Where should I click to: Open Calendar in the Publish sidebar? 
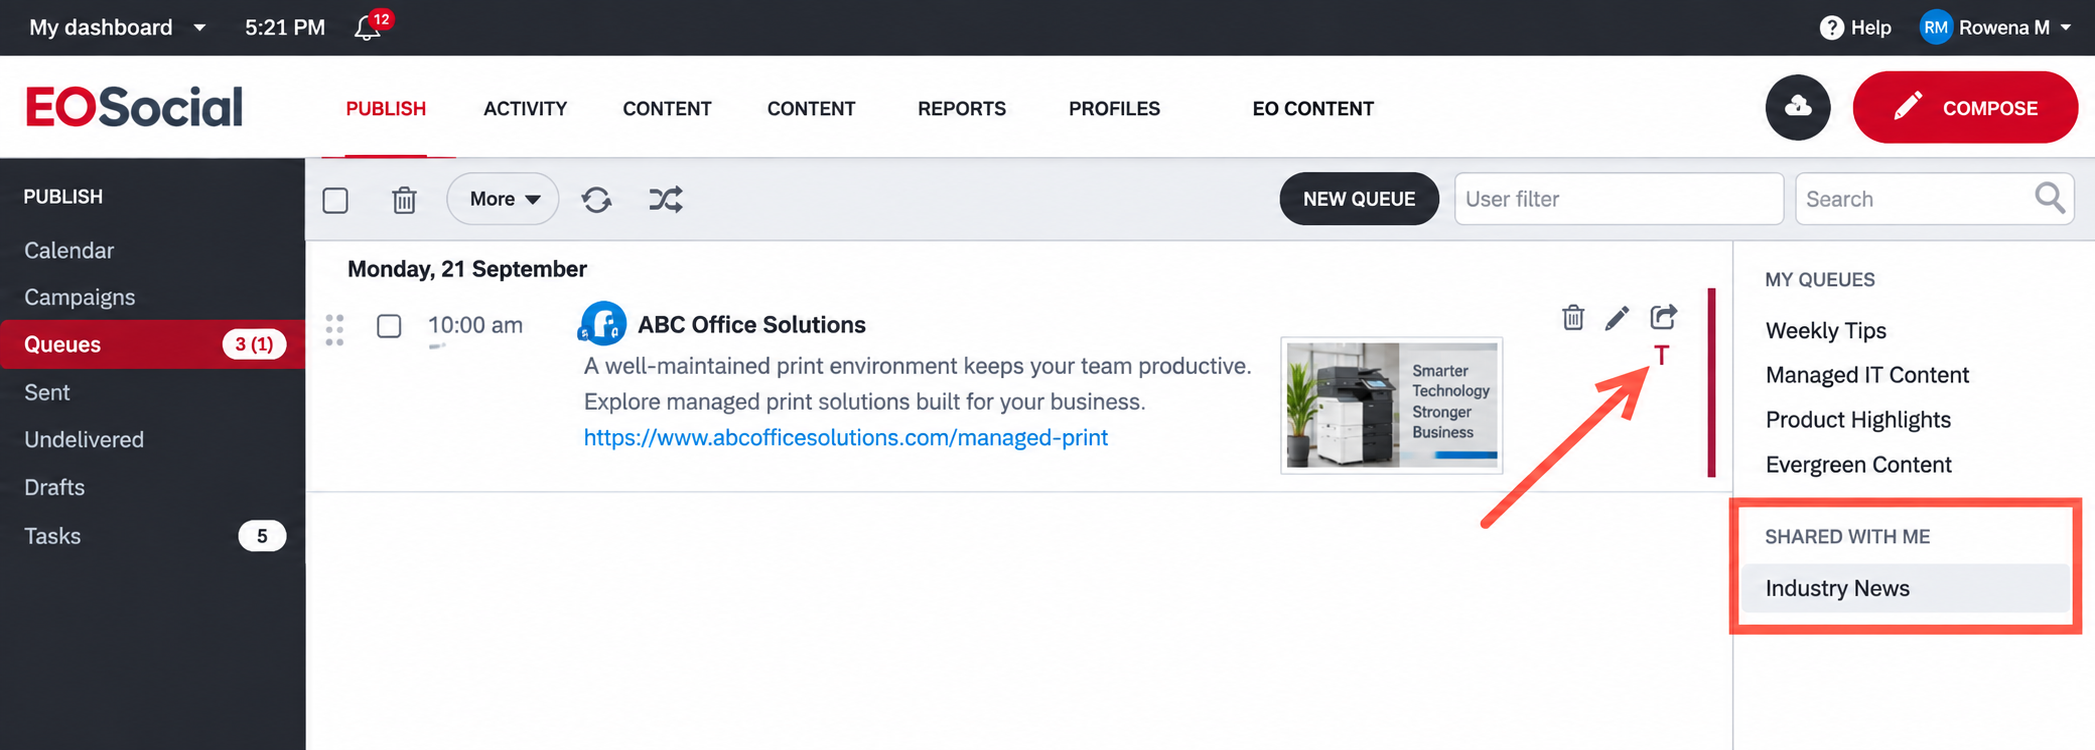coord(69,250)
